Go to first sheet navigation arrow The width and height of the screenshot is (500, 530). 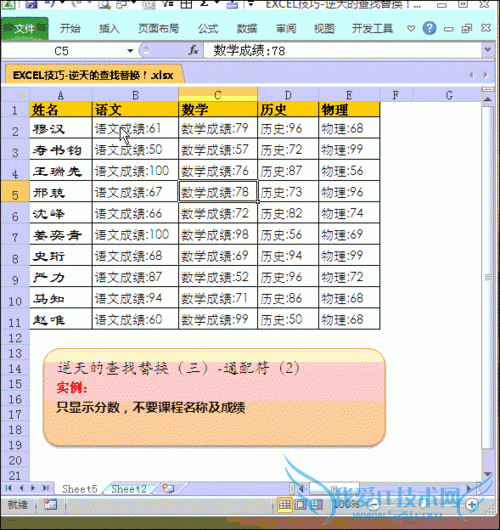(x=8, y=488)
